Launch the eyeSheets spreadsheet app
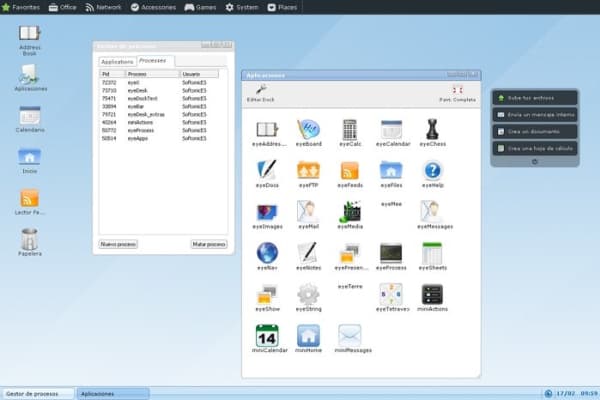600x400 pixels. coord(432,254)
